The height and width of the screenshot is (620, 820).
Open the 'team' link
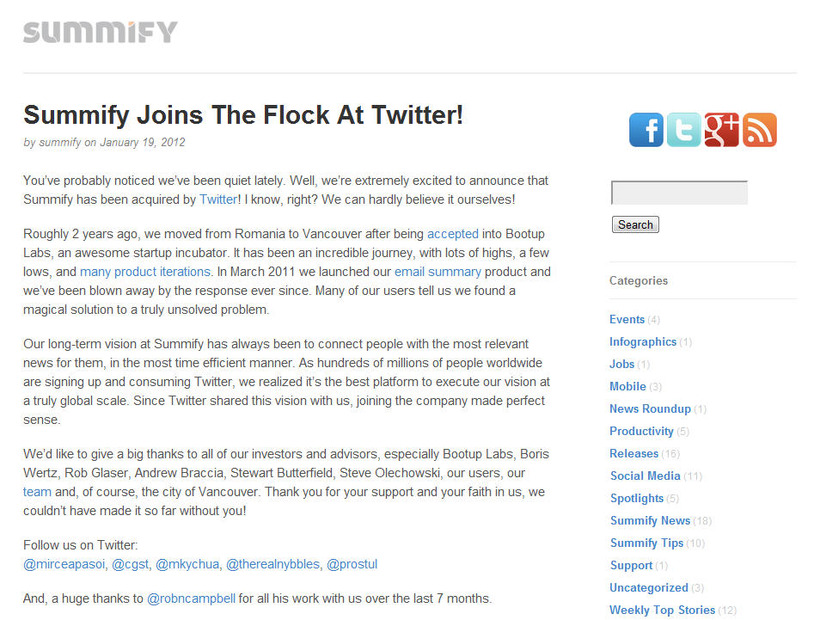pos(37,492)
